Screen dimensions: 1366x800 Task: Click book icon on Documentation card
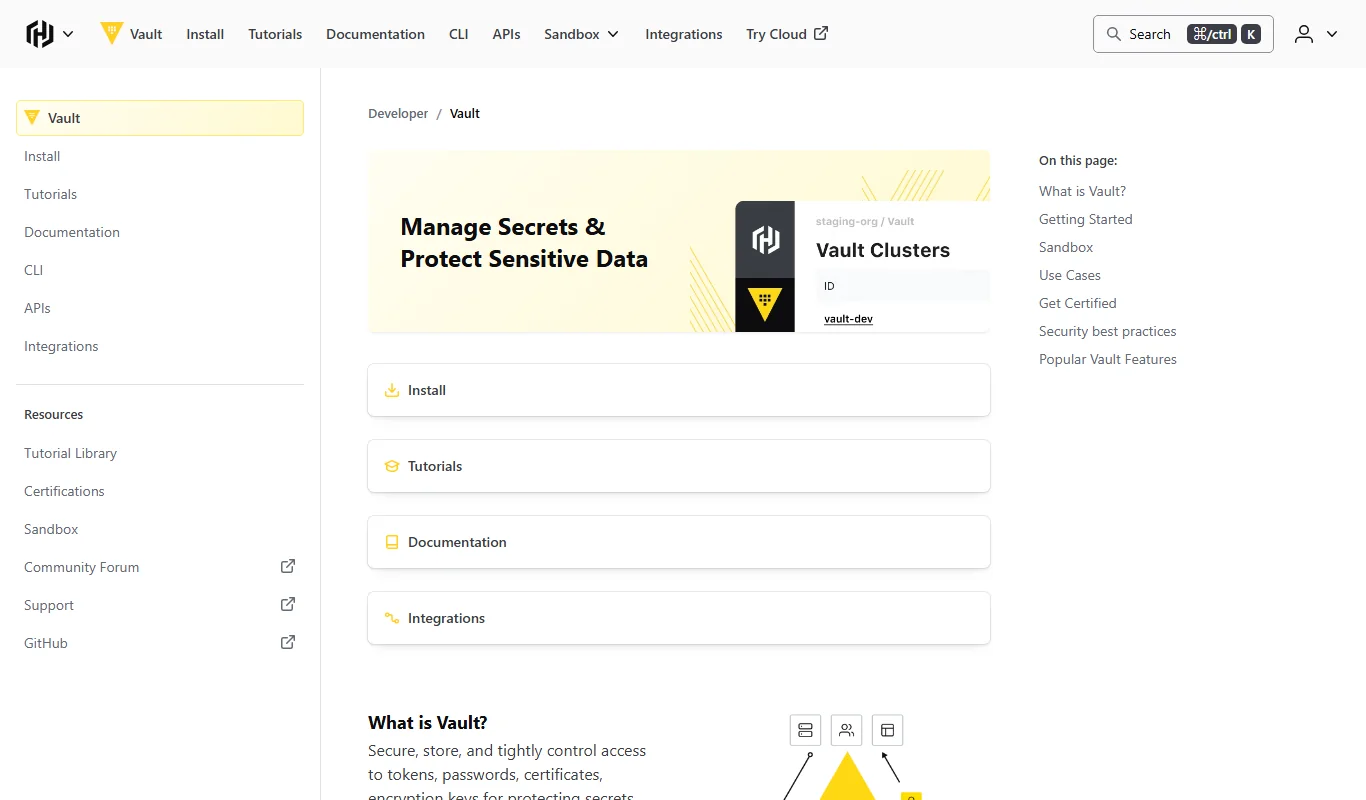[392, 542]
